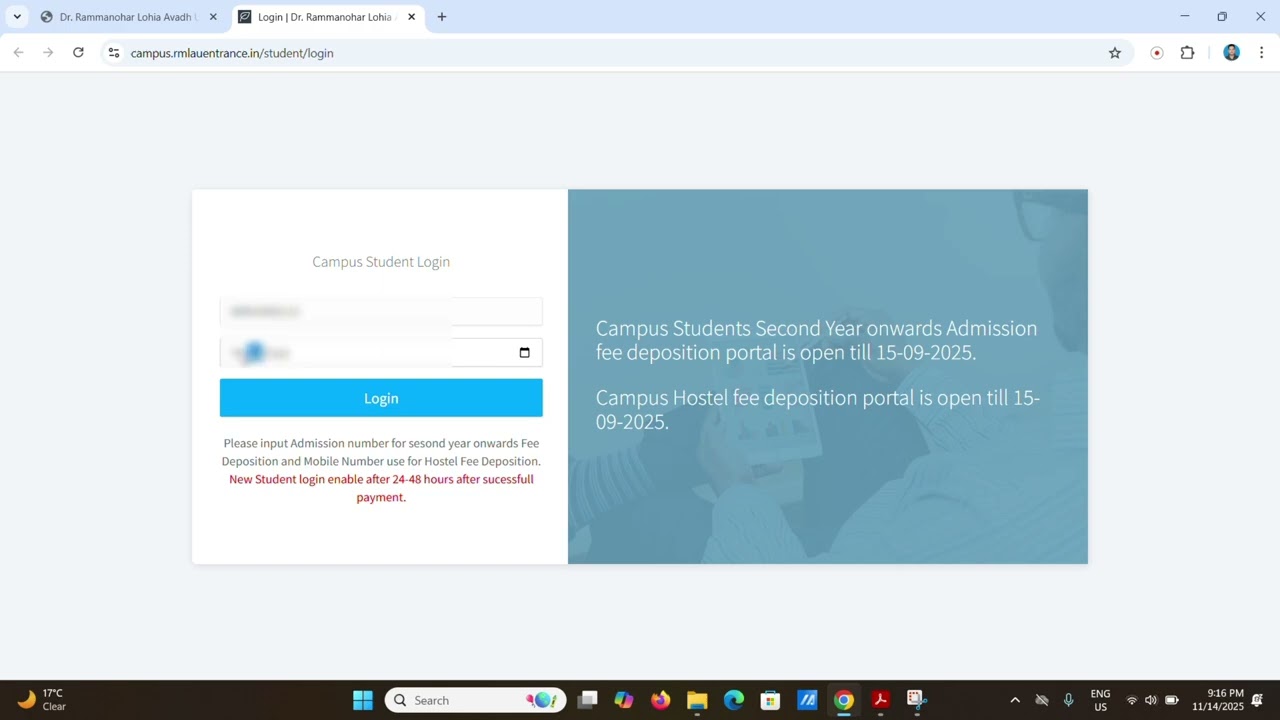Image resolution: width=1280 pixels, height=720 pixels.
Task: Go back using browser back arrow
Action: click(x=18, y=53)
